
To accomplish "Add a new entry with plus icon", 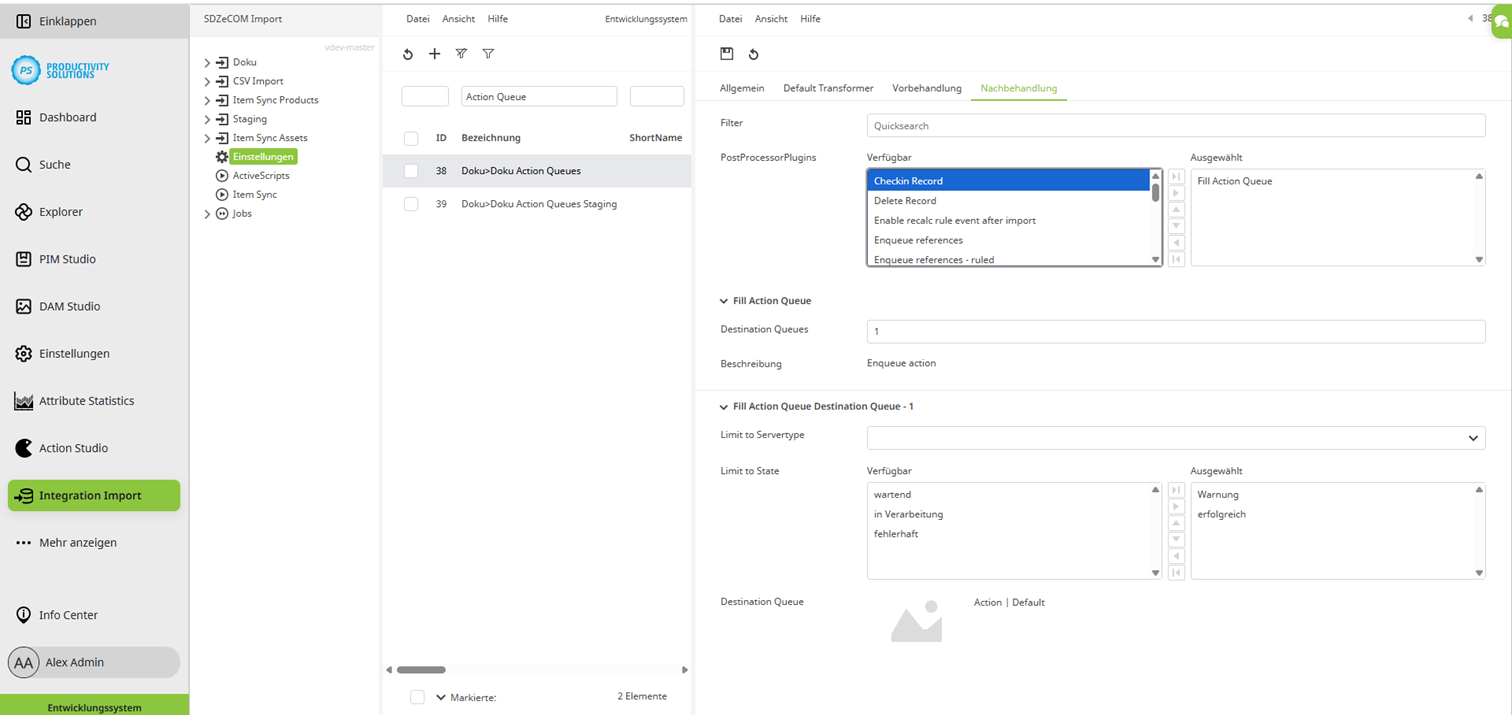I will click(434, 54).
